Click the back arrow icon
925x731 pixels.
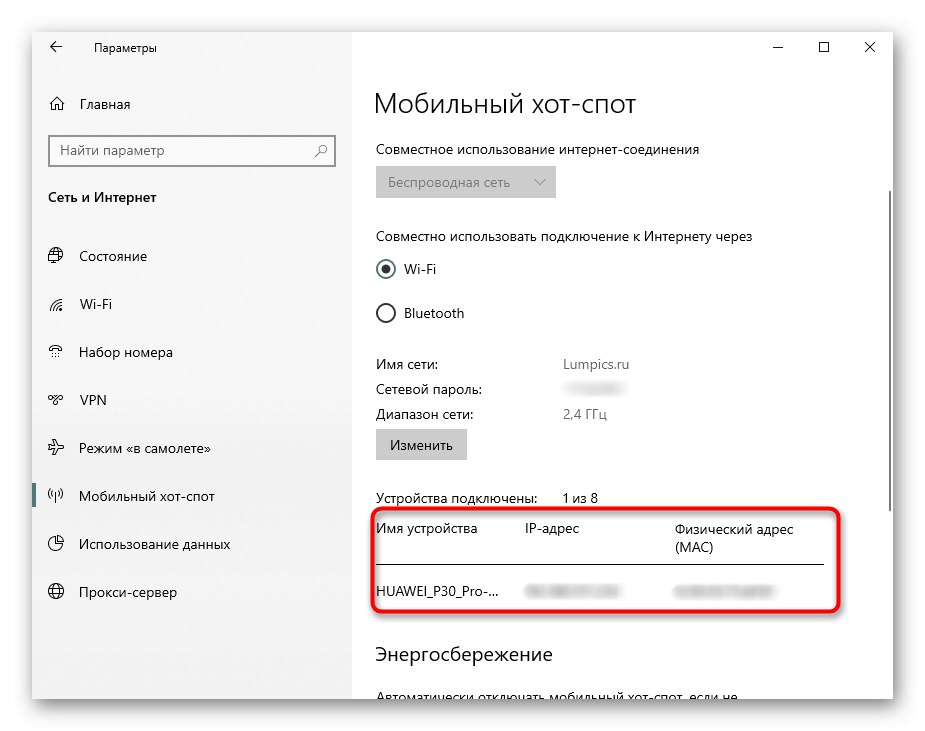(x=56, y=47)
